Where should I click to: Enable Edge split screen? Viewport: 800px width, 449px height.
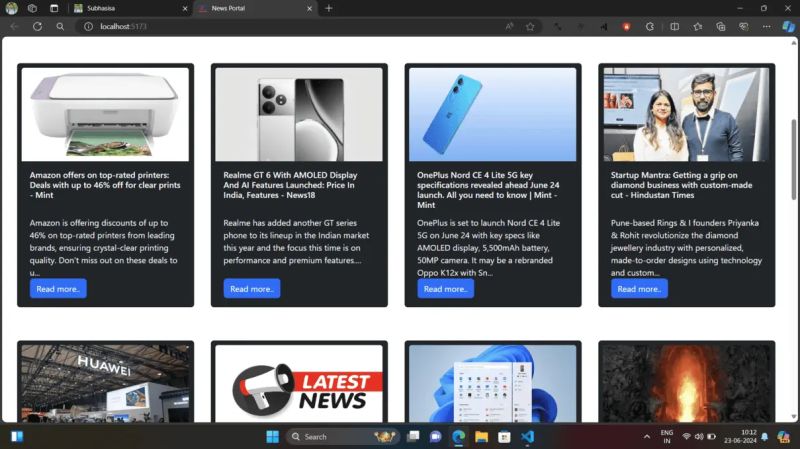(674, 27)
